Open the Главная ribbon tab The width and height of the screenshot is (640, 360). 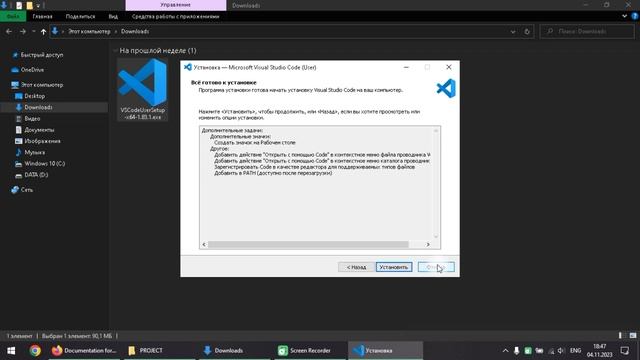tap(42, 16)
